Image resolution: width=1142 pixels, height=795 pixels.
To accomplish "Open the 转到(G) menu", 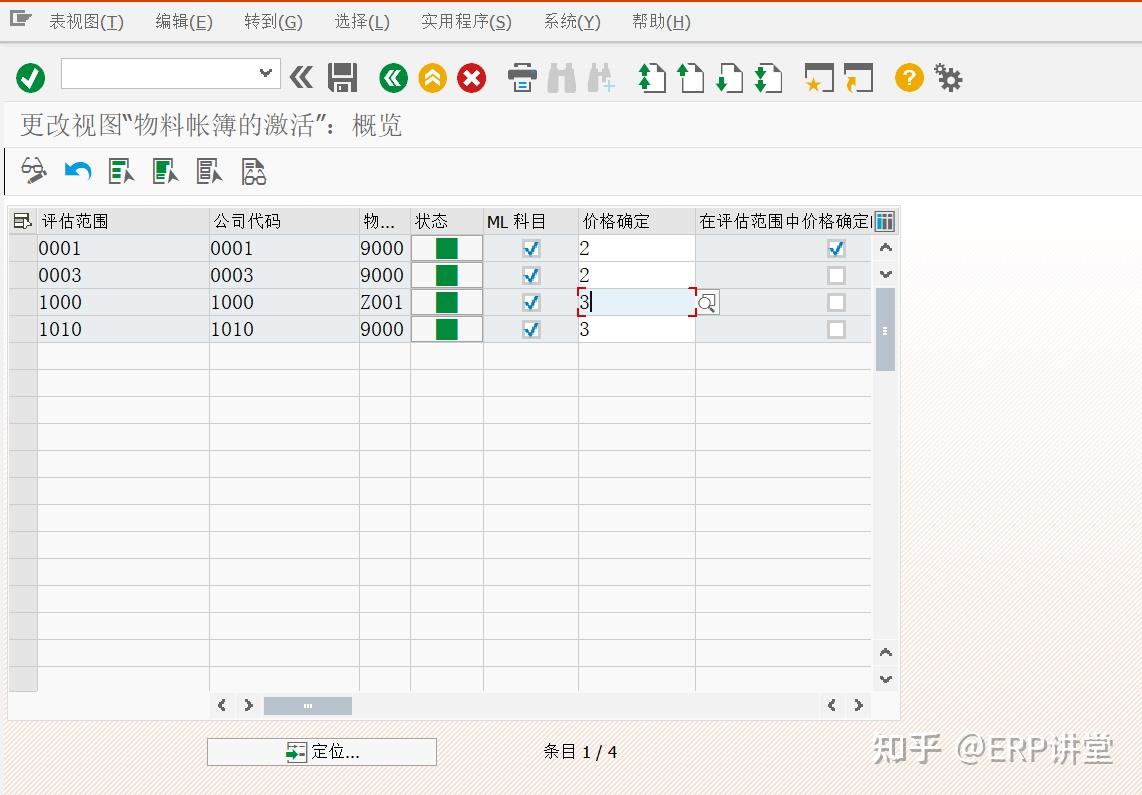I will 273,21.
